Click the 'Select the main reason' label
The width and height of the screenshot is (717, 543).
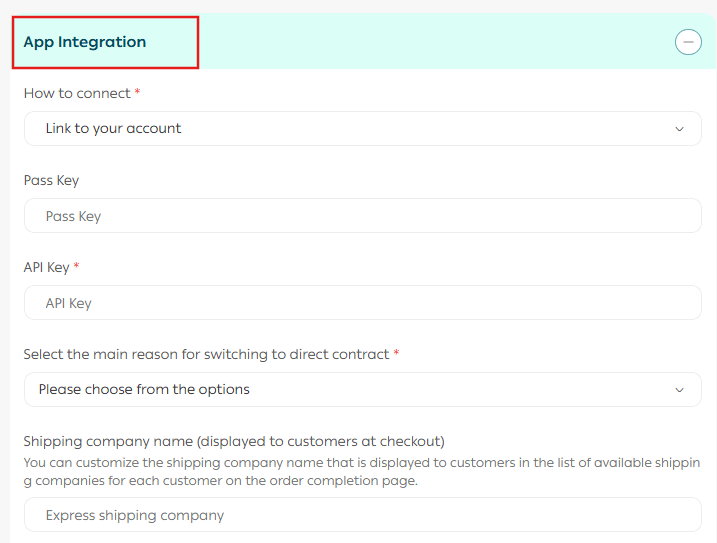(206, 354)
